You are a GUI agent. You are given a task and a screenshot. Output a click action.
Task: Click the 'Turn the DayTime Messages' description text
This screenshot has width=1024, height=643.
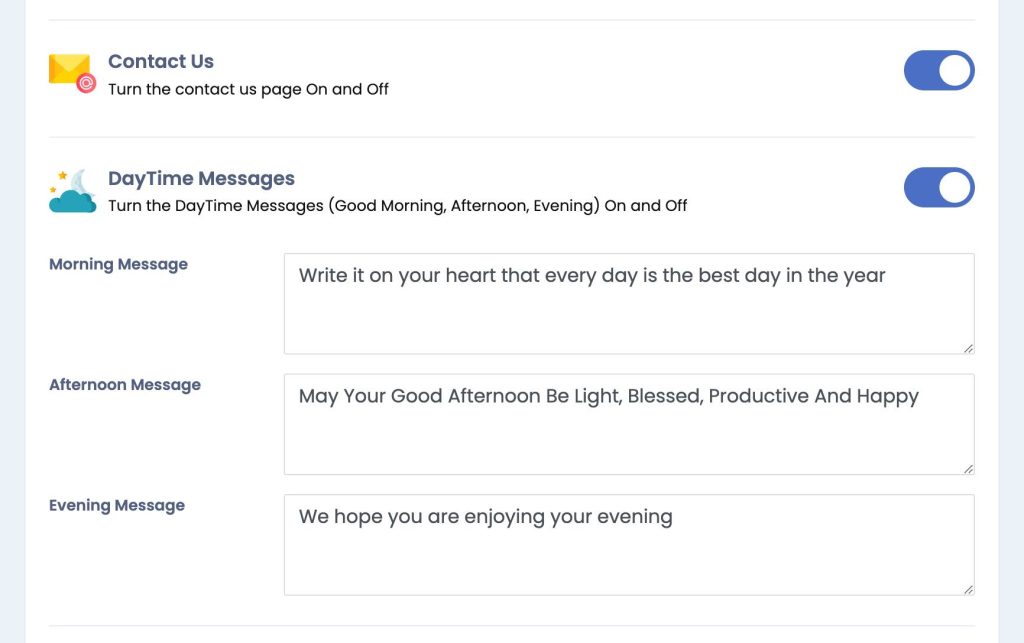[398, 206]
